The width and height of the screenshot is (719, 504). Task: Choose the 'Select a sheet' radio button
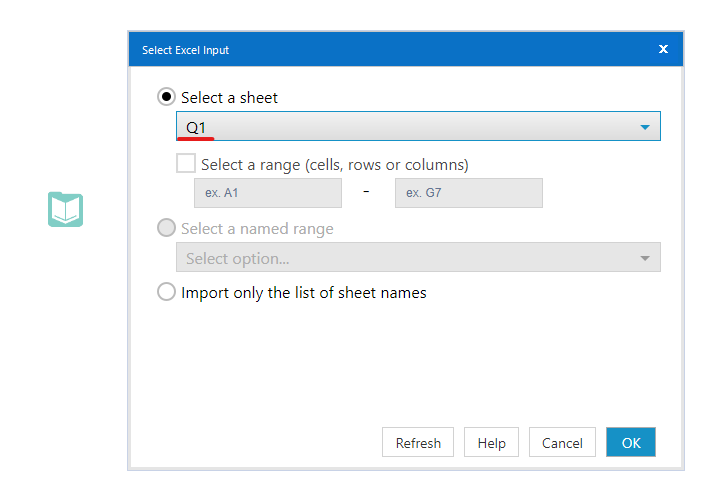[167, 97]
